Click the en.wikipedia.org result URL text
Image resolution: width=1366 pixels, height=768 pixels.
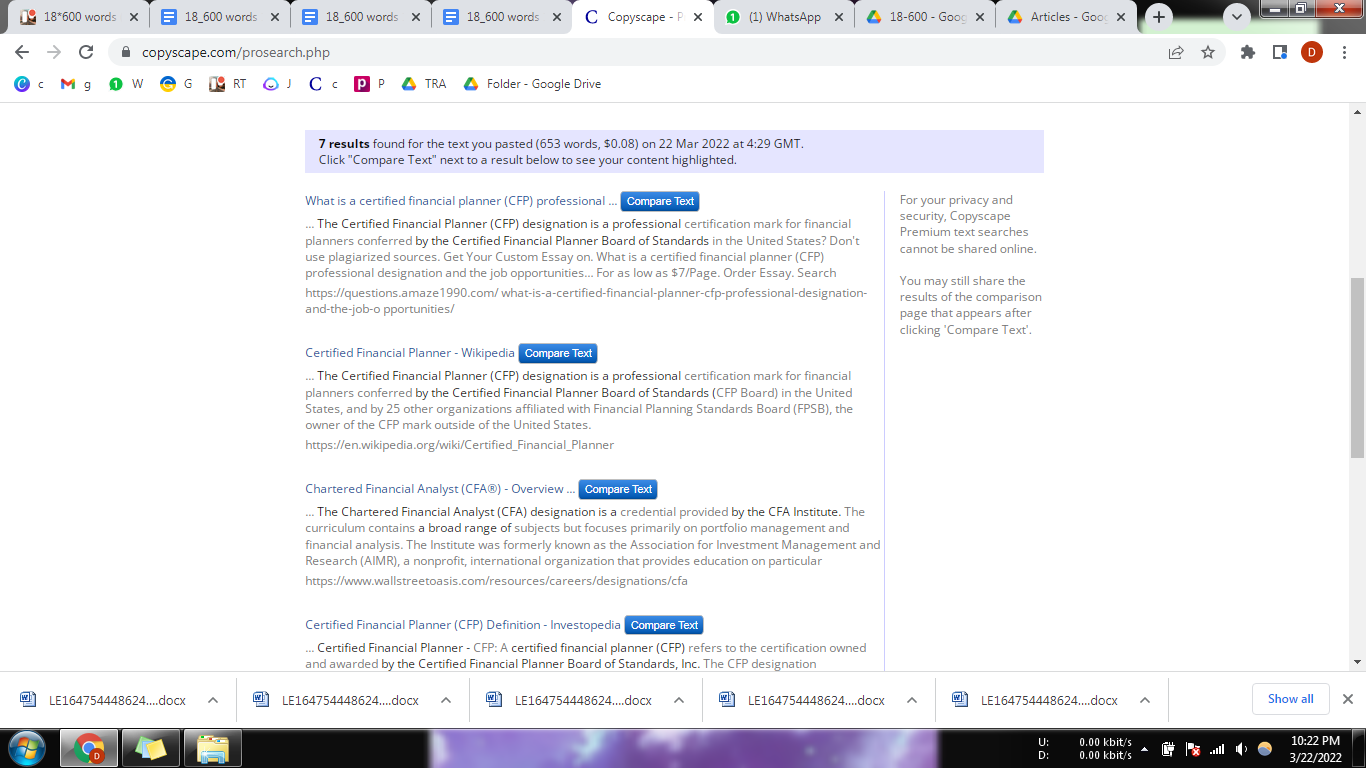click(x=460, y=445)
